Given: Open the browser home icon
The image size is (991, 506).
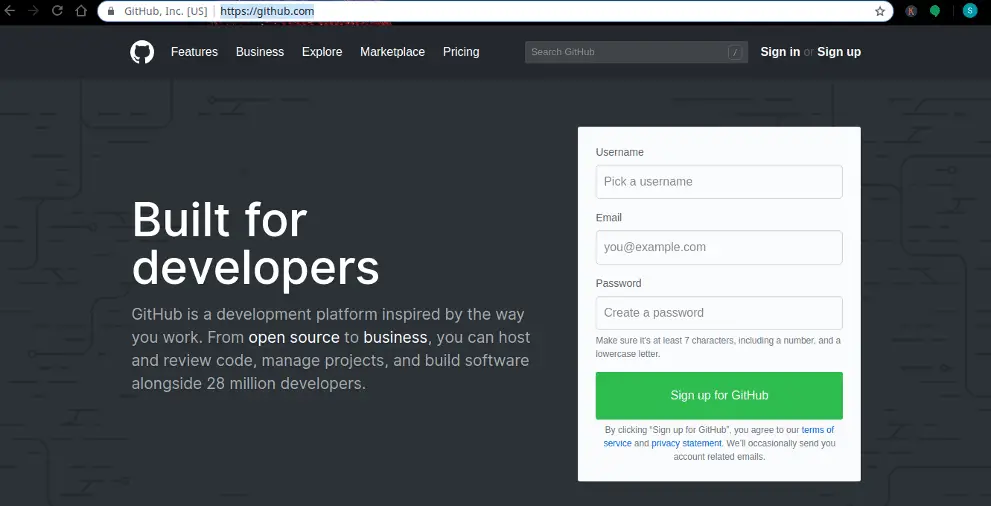Looking at the screenshot, I should [81, 11].
